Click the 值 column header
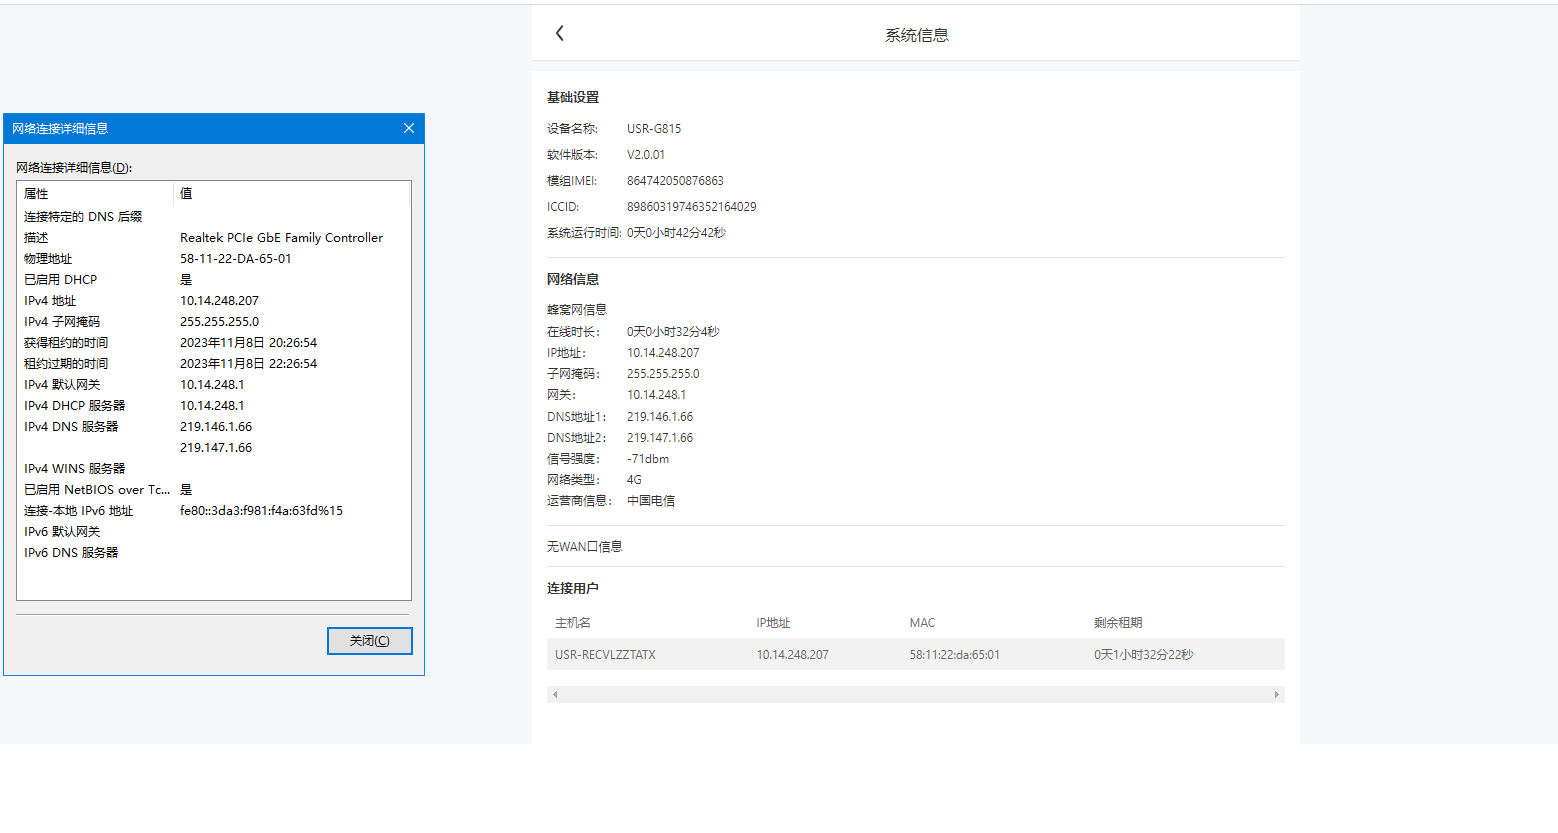 point(186,194)
